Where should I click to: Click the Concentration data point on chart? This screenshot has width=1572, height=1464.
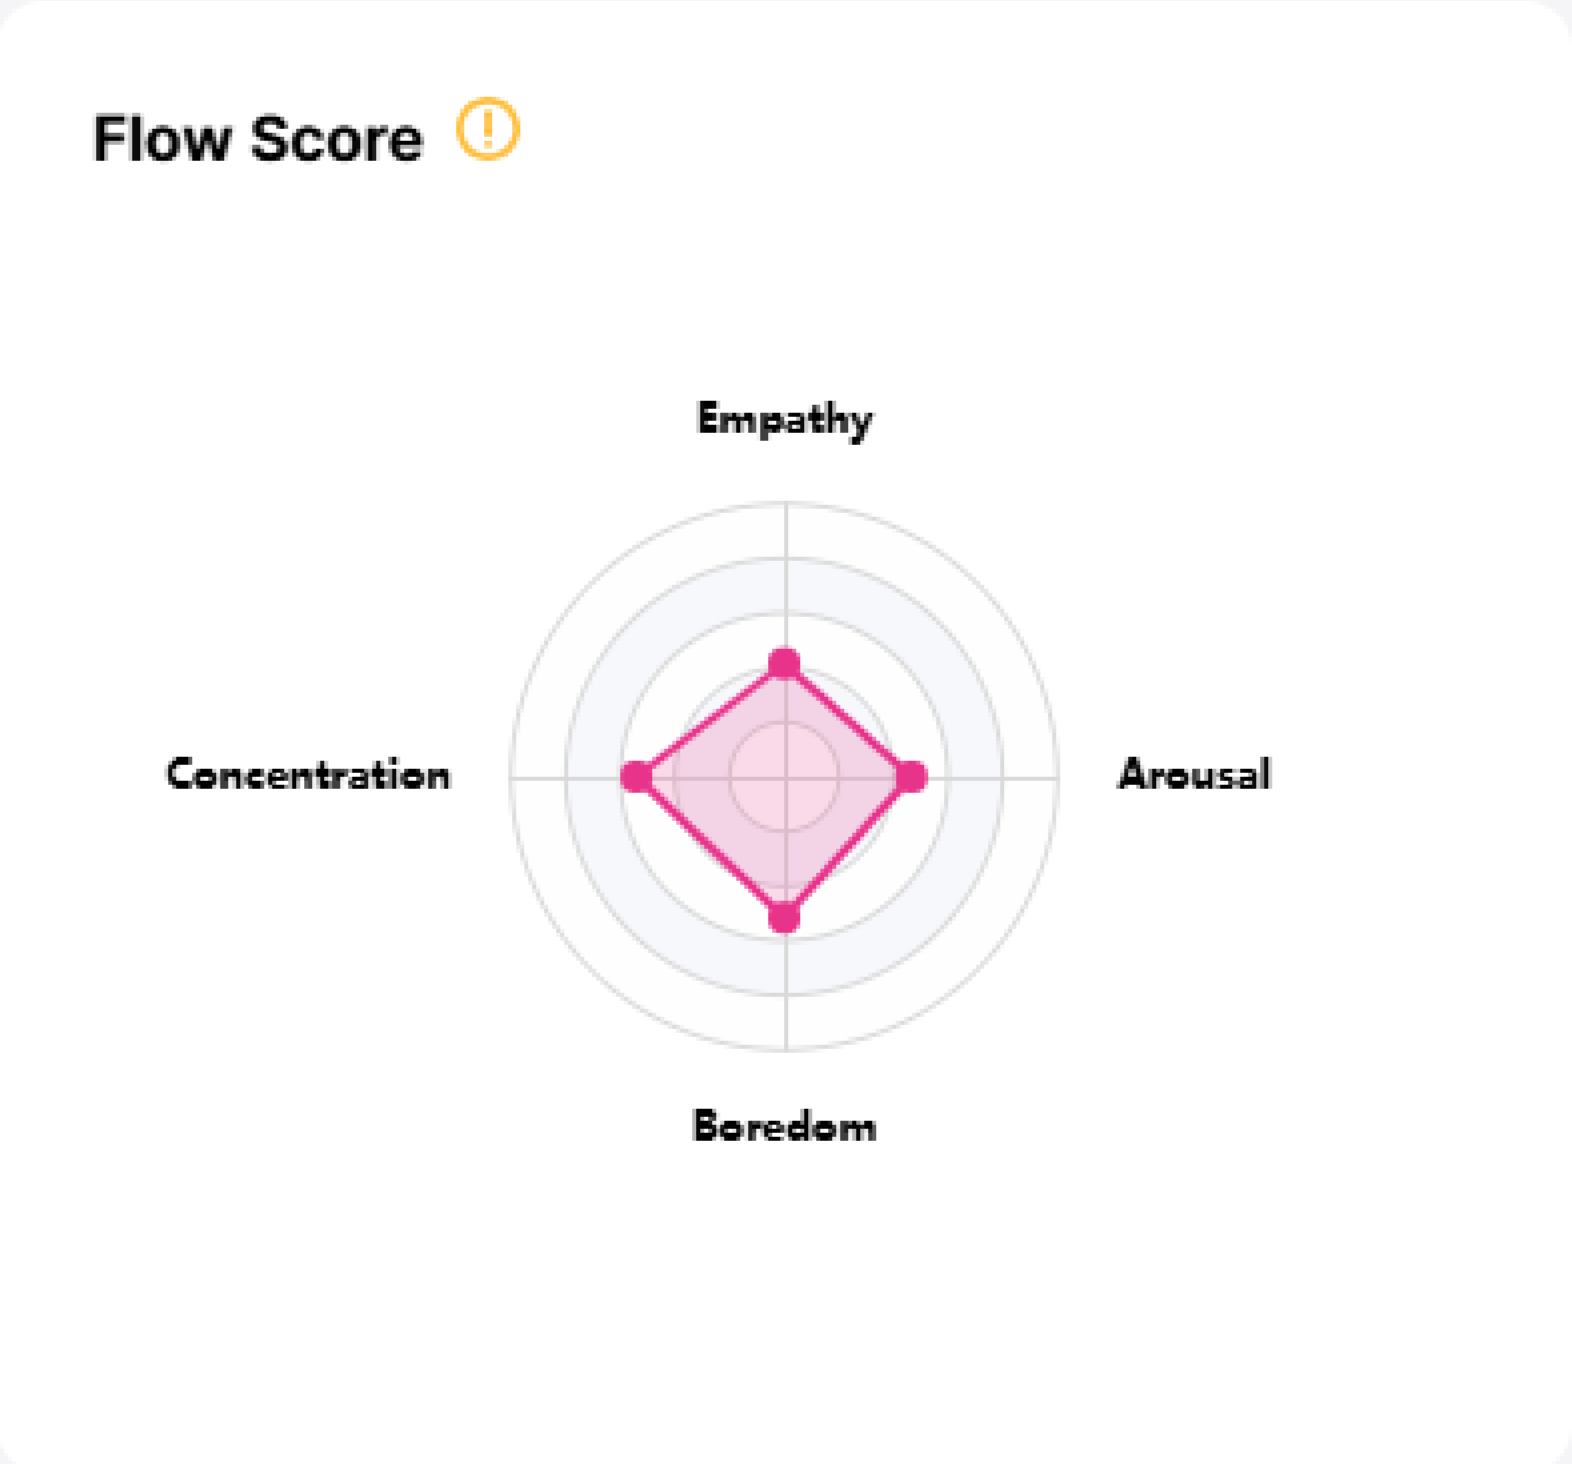point(637,776)
